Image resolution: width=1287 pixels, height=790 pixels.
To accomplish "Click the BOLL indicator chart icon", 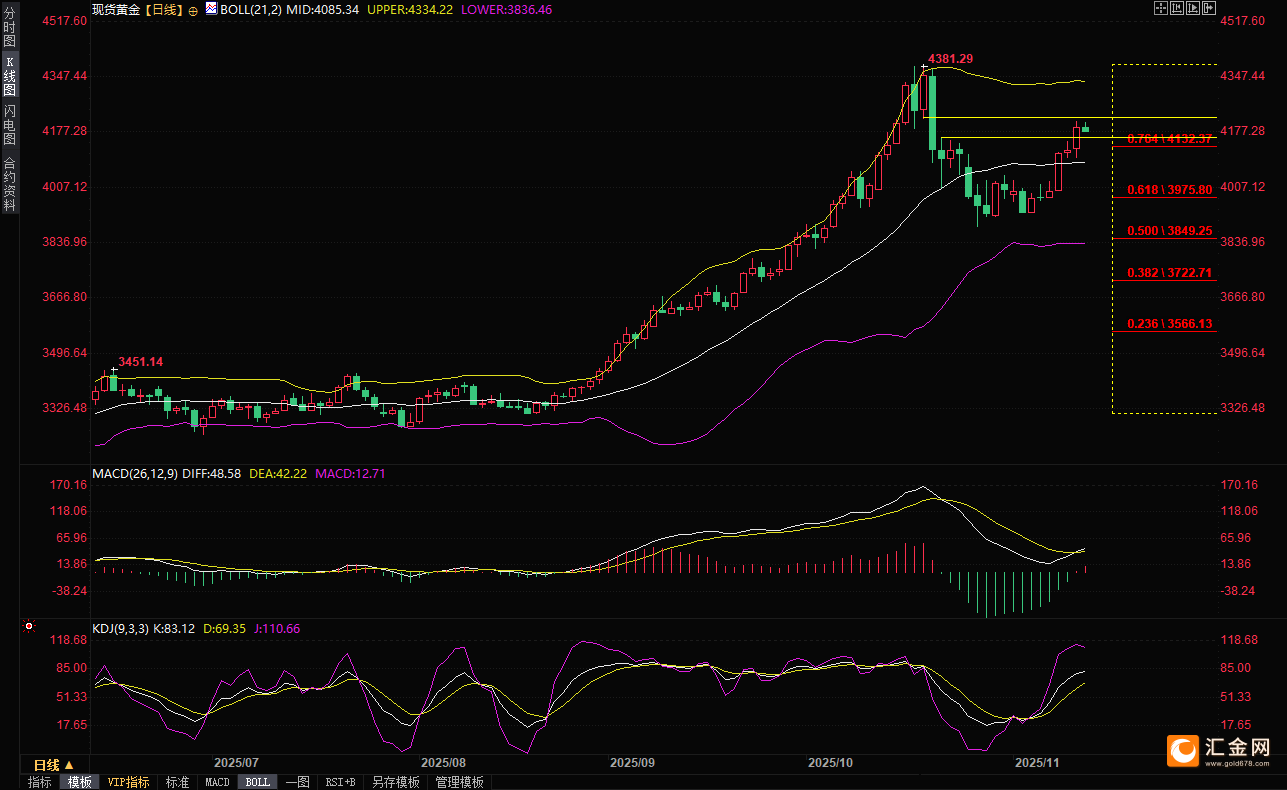I will pos(211,8).
